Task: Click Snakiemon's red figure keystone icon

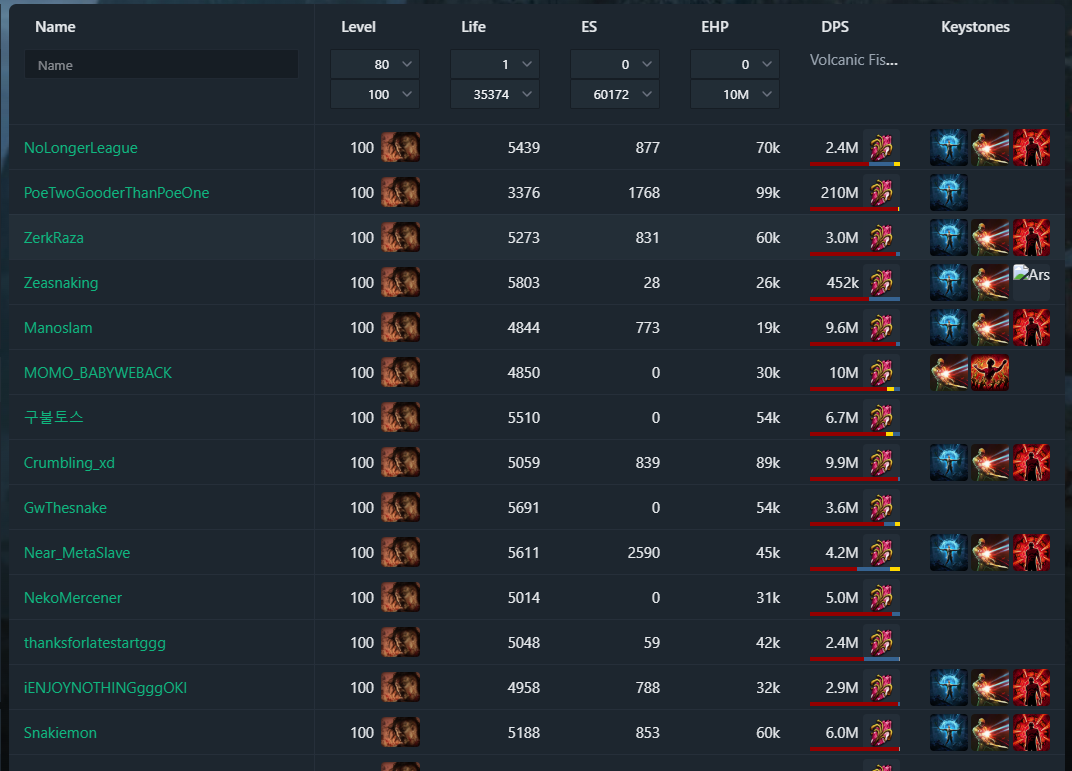Action: tap(1031, 733)
